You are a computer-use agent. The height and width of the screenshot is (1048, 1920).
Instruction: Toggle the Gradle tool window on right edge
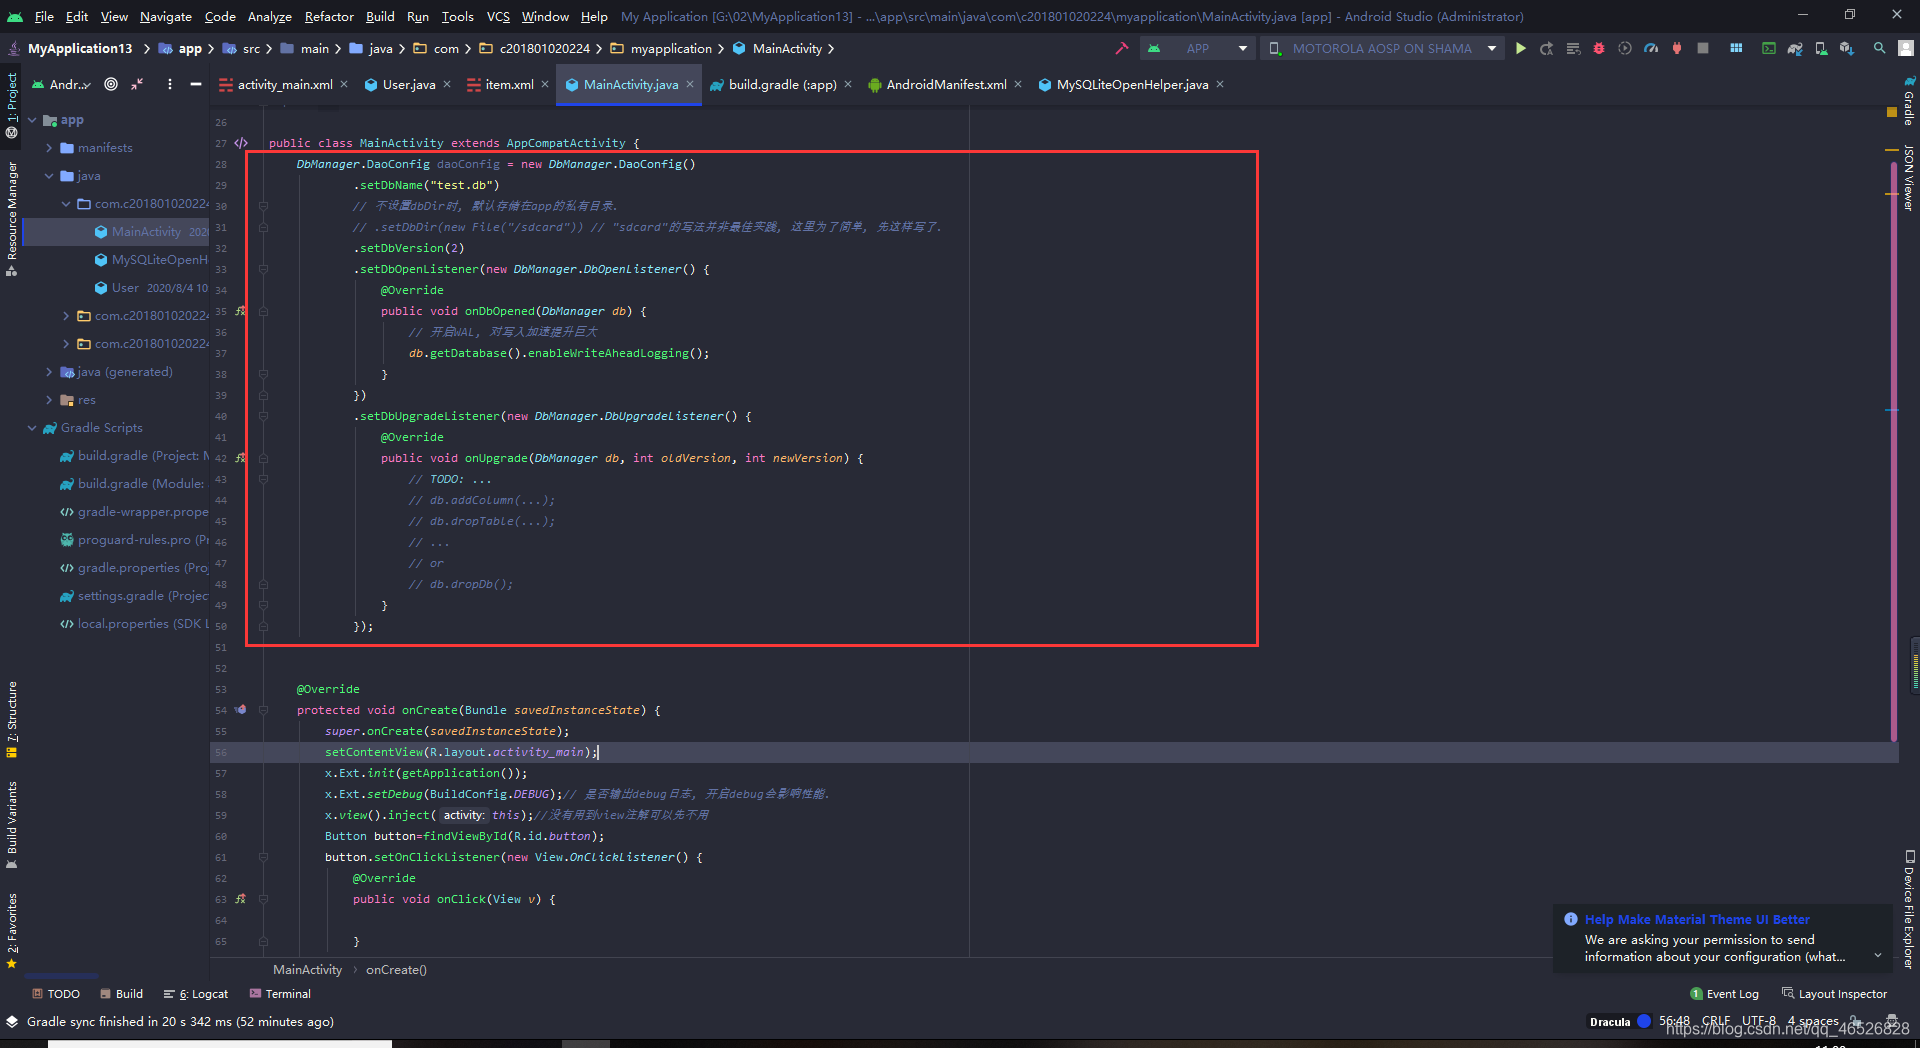pos(1908,100)
